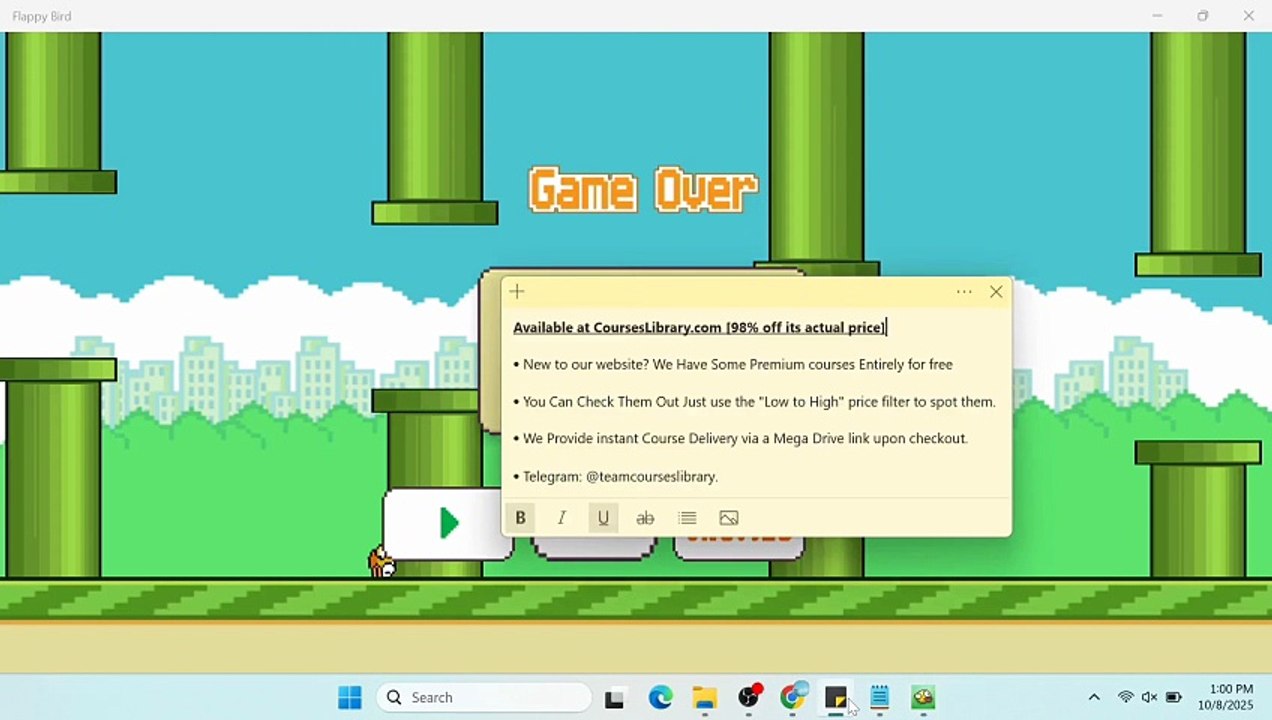
Task: Minimize the Flappy Bird window
Action: tap(1157, 16)
